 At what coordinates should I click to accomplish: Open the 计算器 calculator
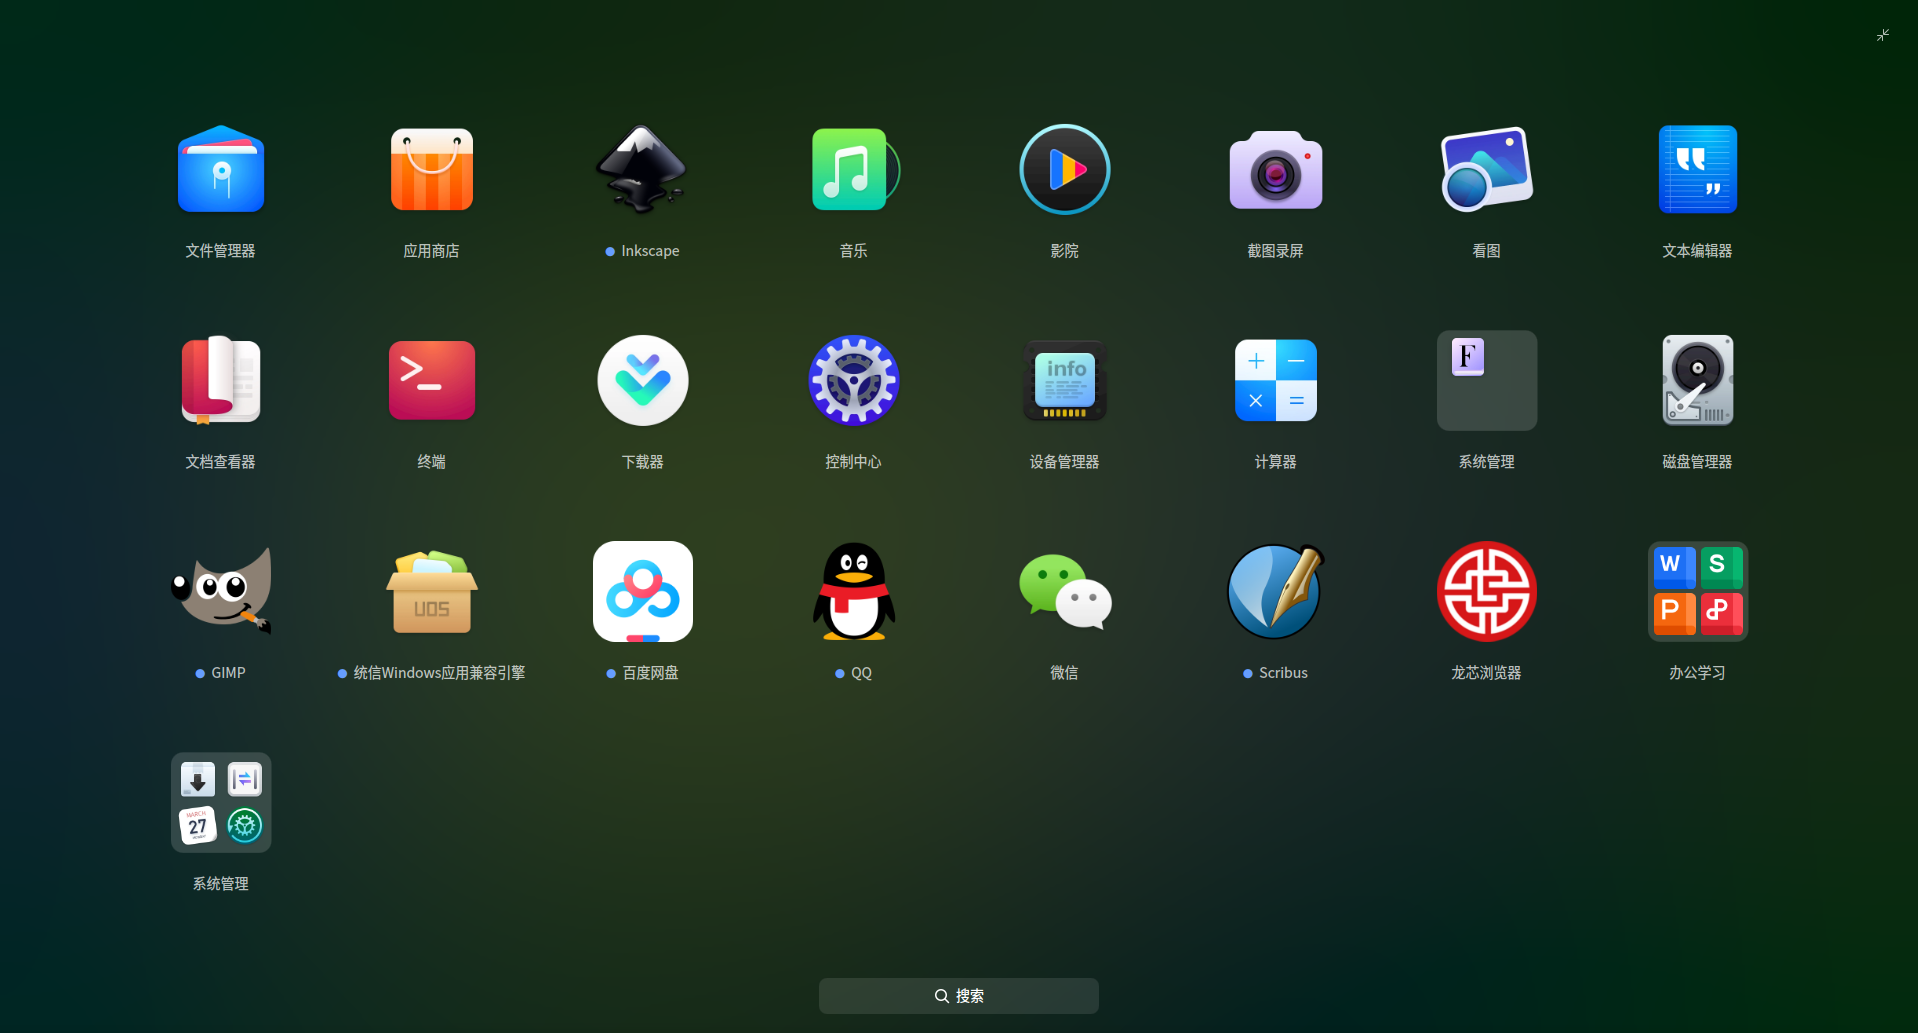[1276, 380]
